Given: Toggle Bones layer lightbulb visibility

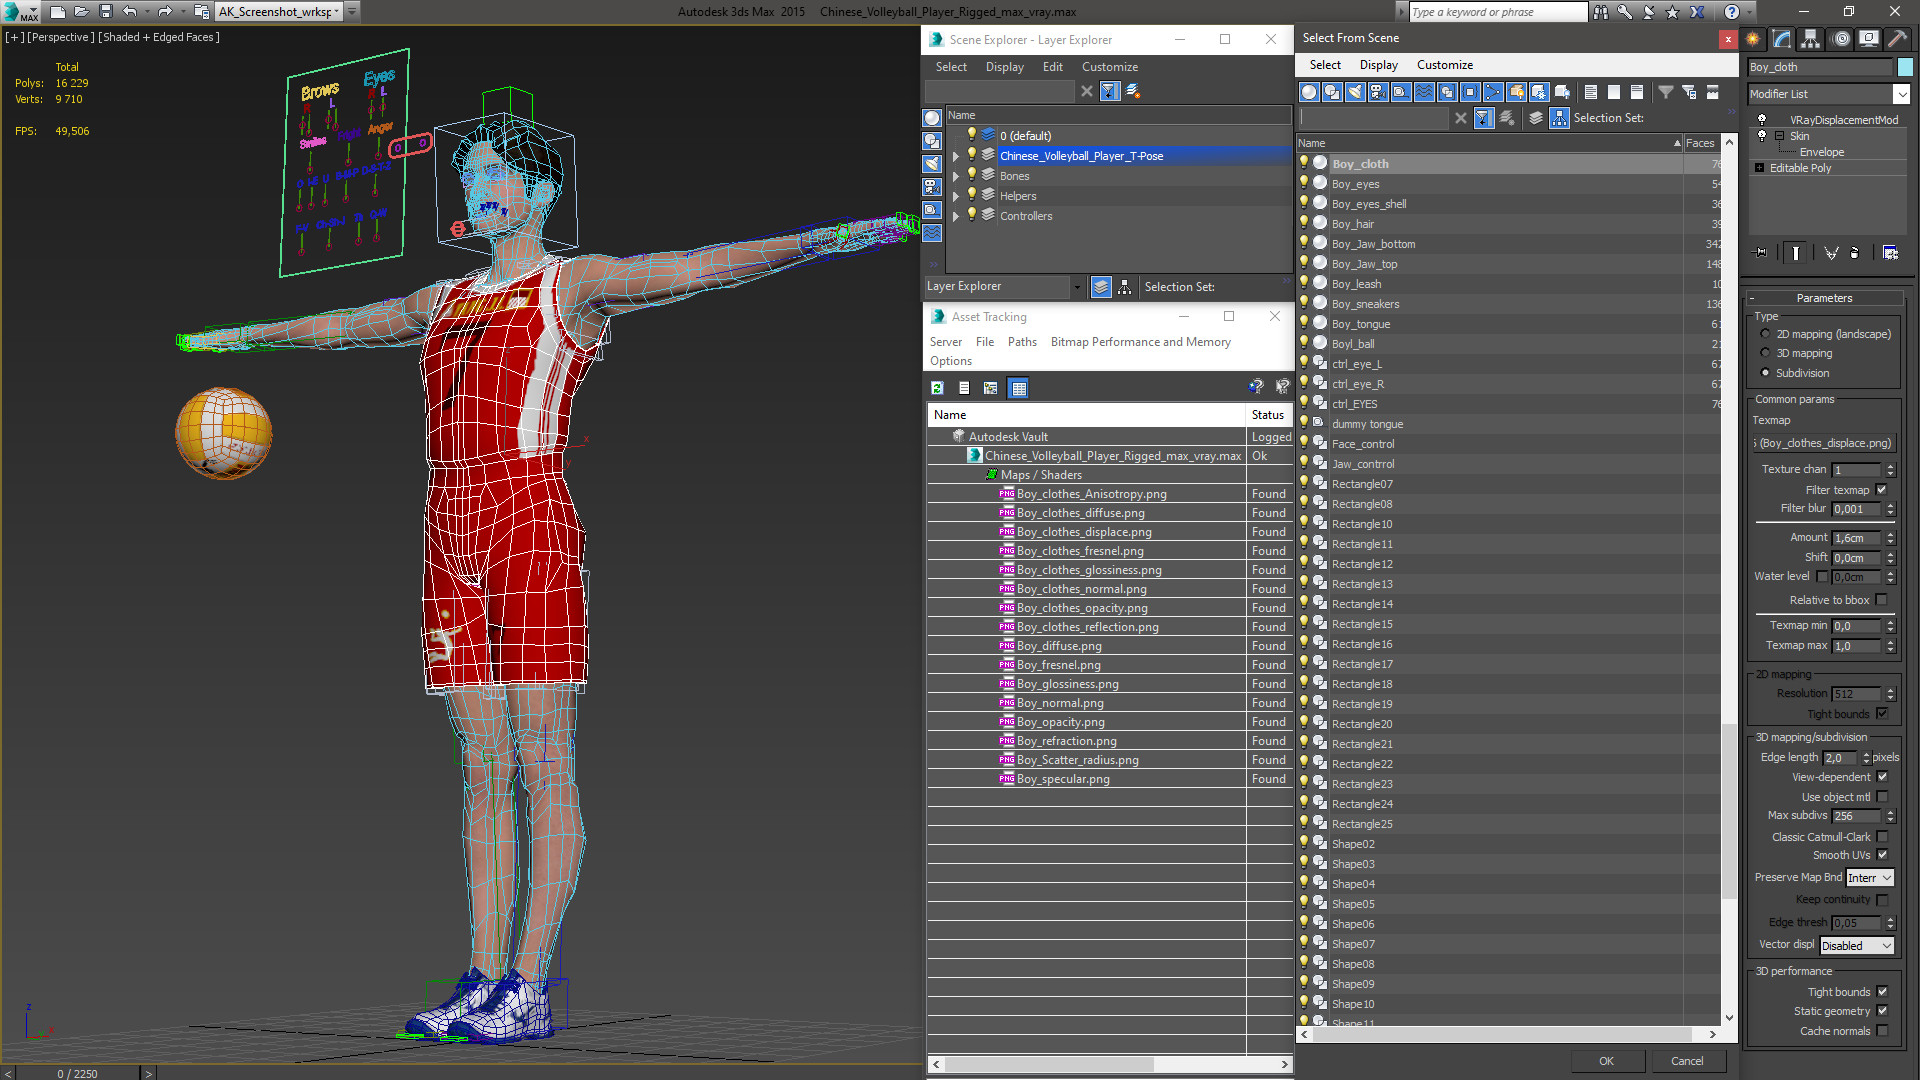Looking at the screenshot, I should [971, 175].
